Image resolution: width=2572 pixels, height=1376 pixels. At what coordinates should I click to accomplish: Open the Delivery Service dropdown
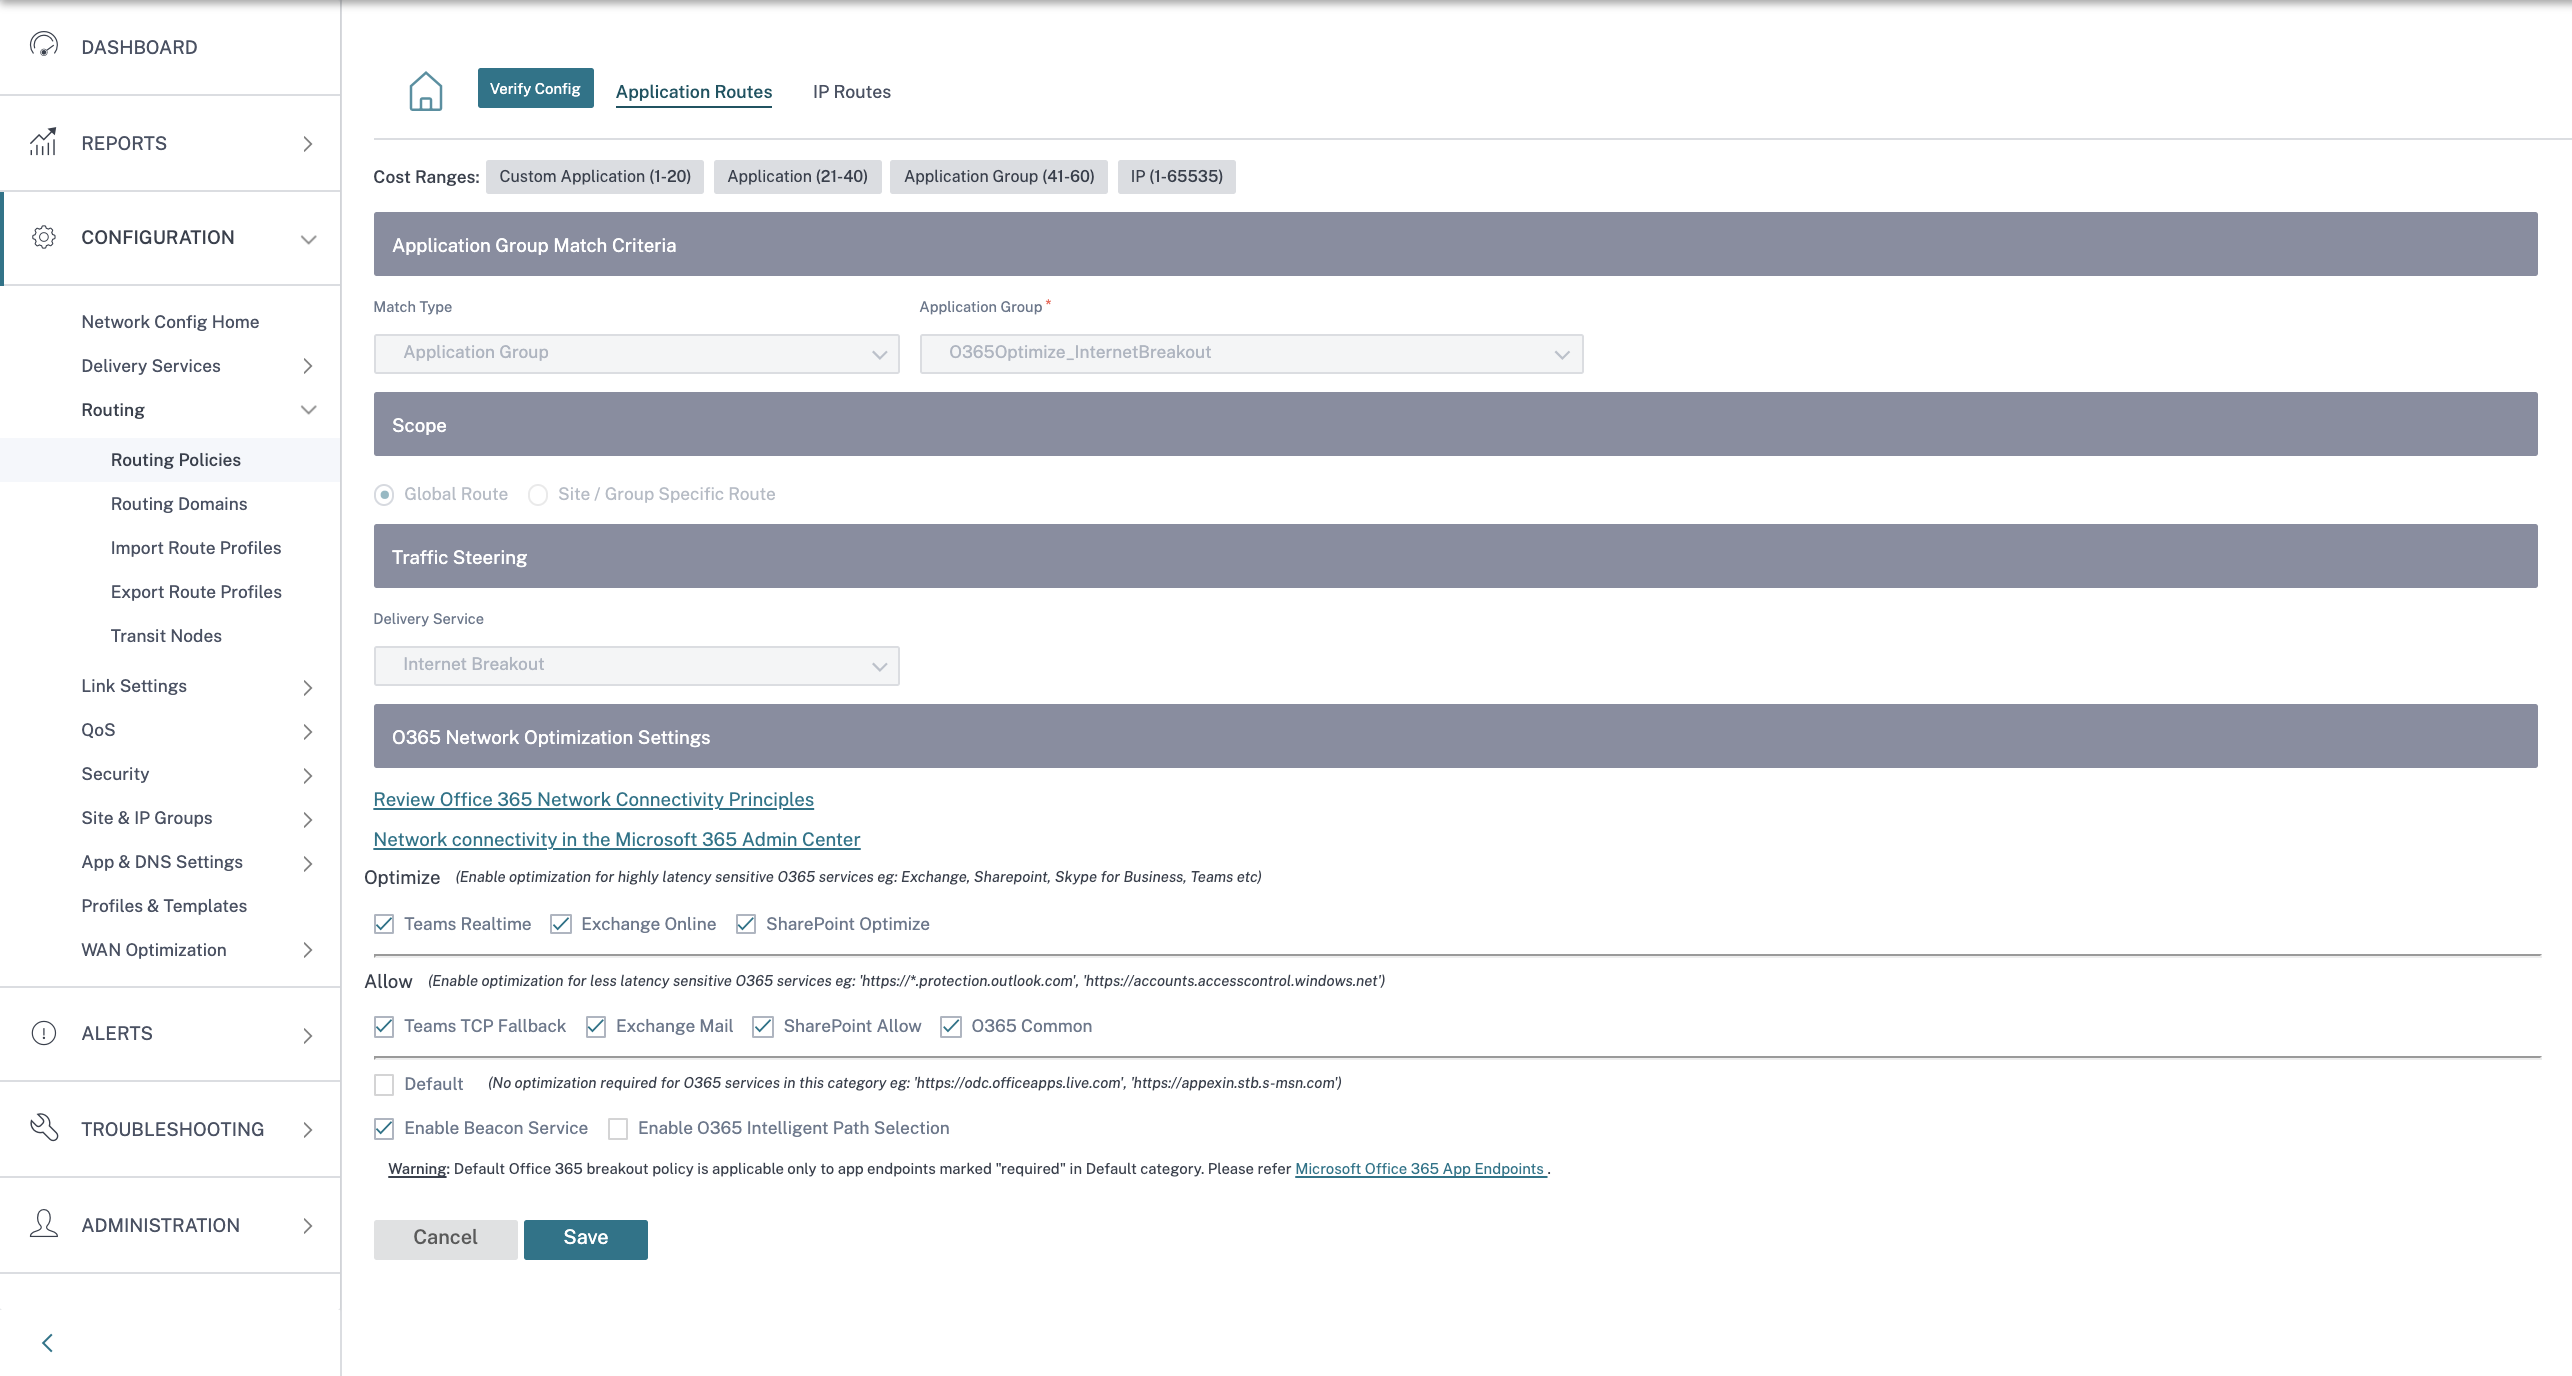tap(637, 665)
